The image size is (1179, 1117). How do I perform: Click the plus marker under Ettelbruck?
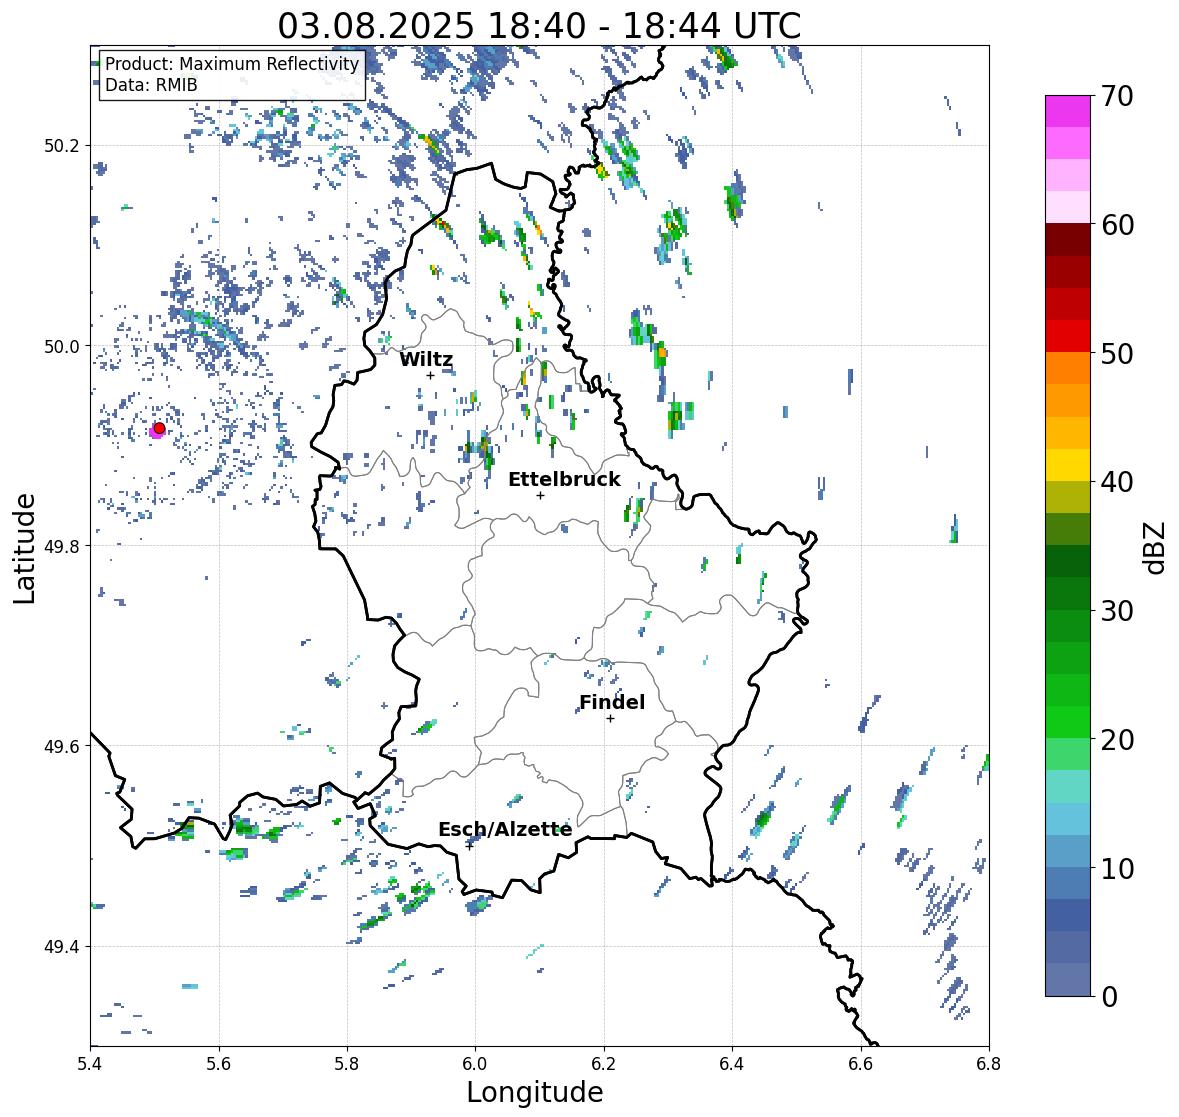tap(540, 495)
